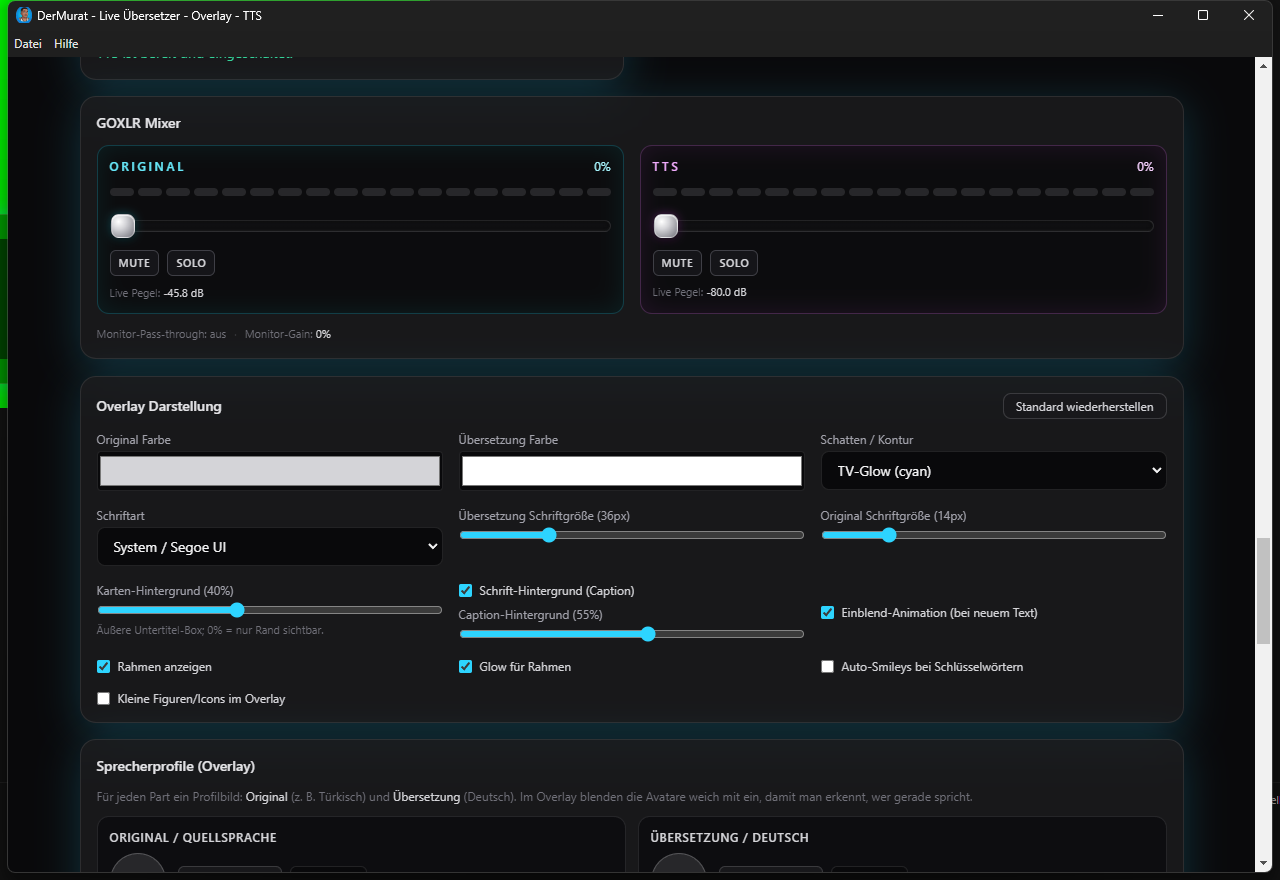This screenshot has width=1280, height=880.
Task: Click Standard wiederherstellen button
Action: click(1084, 406)
